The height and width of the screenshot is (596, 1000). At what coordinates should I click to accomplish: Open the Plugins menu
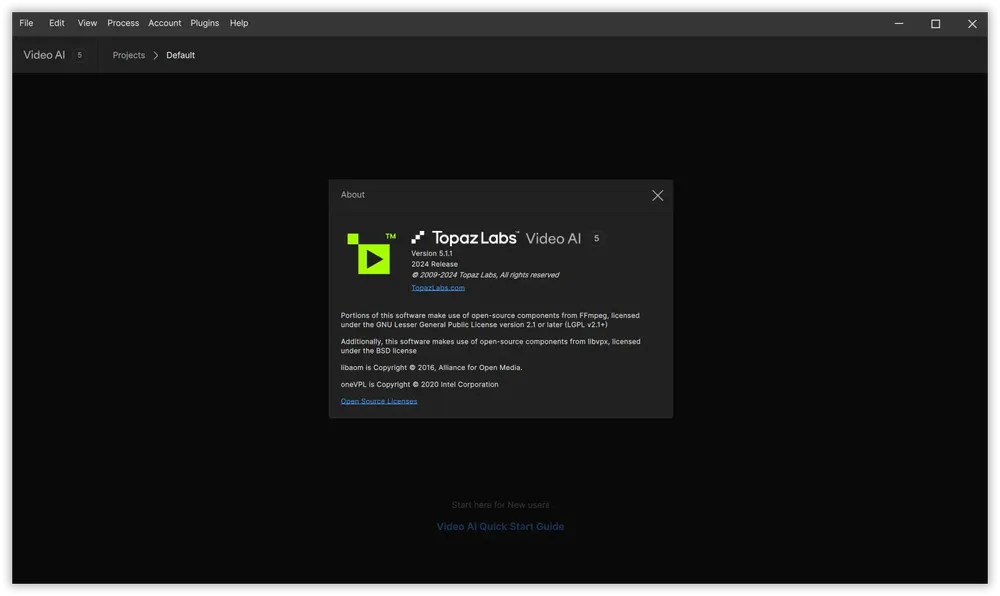(x=205, y=23)
